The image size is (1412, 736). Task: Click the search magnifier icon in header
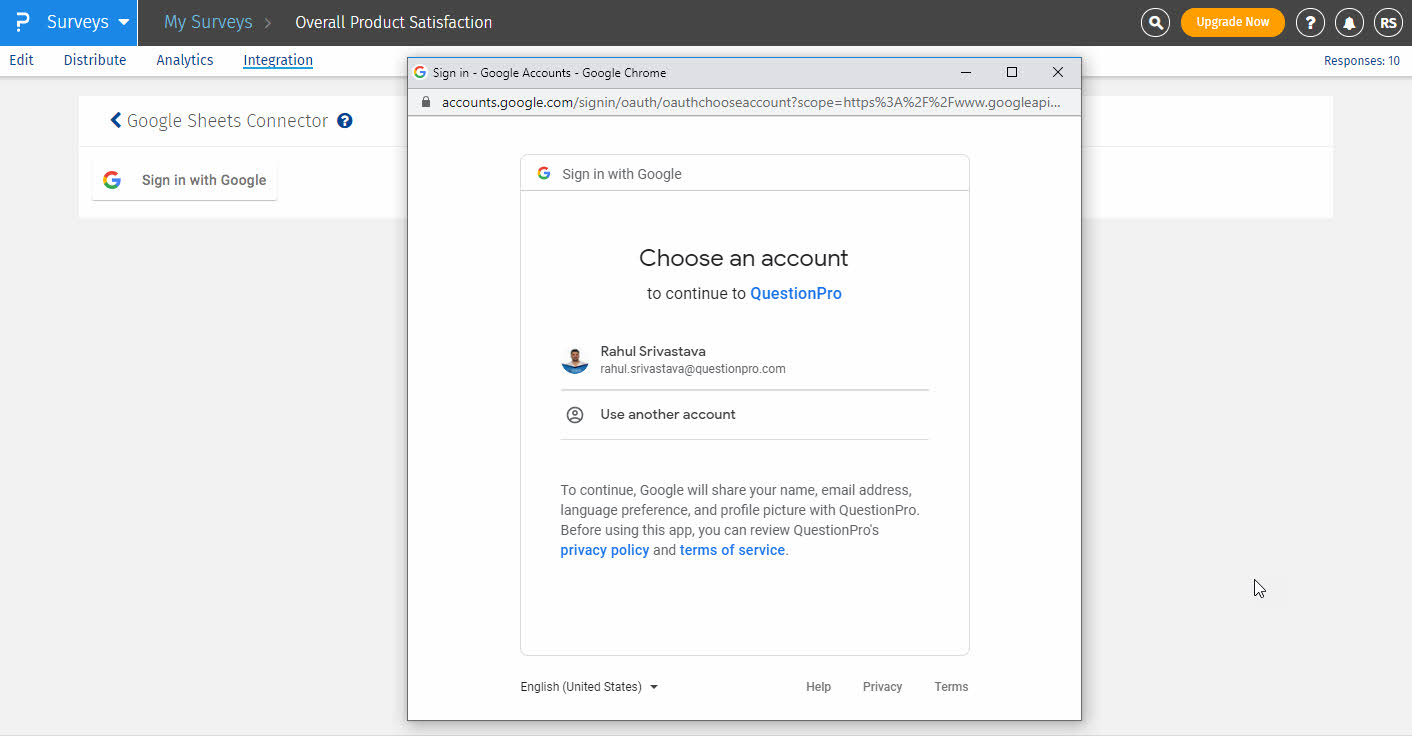point(1155,22)
